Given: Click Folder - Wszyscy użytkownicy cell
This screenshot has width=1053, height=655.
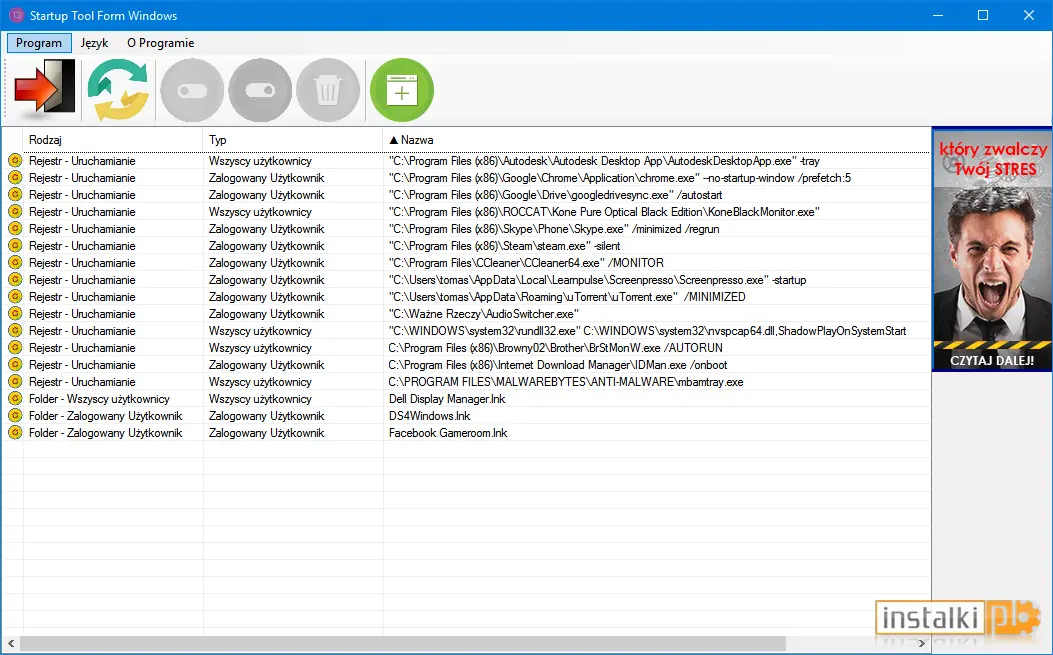Looking at the screenshot, I should (x=99, y=399).
